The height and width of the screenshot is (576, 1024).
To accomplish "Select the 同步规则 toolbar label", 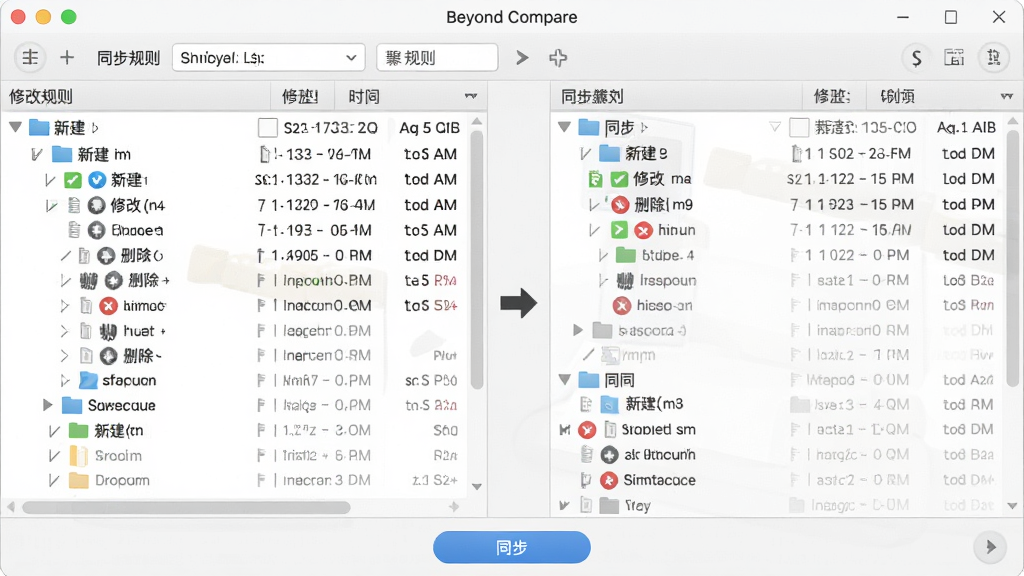I will (x=129, y=58).
